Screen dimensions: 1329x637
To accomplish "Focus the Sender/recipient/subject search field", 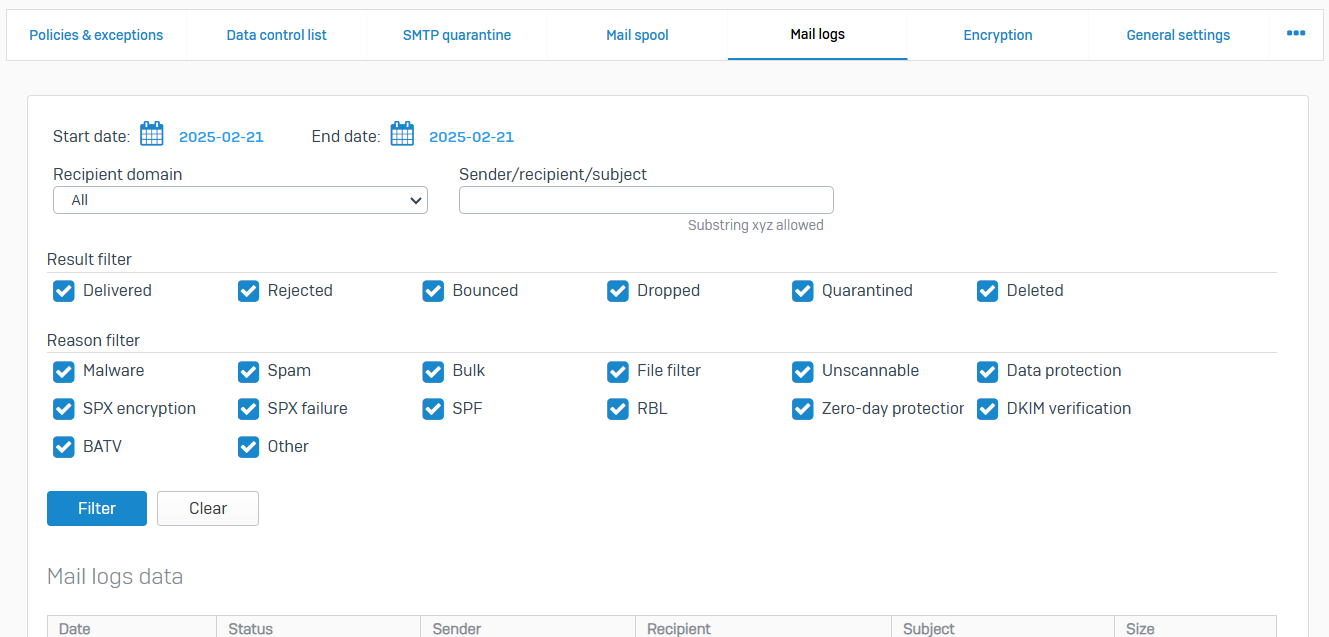I will tap(646, 200).
